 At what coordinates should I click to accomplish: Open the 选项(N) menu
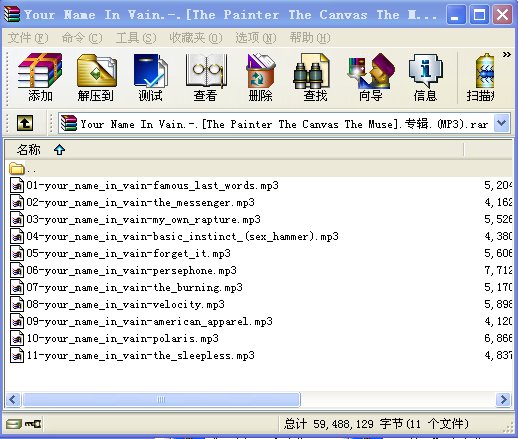pos(256,38)
